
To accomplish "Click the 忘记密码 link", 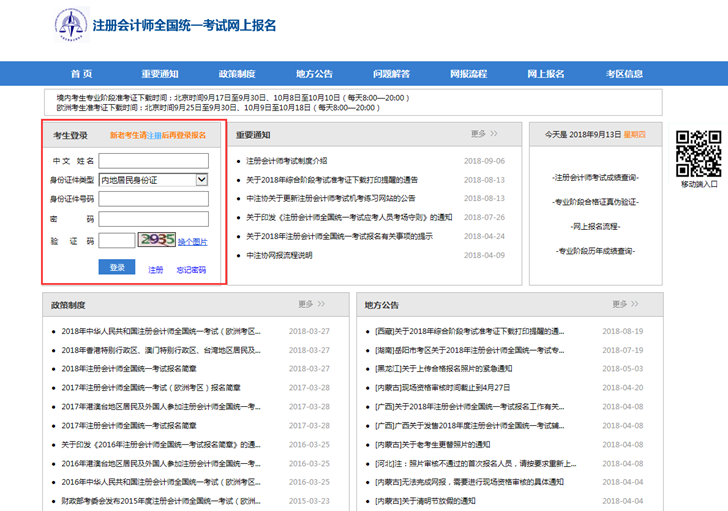I will coord(191,270).
